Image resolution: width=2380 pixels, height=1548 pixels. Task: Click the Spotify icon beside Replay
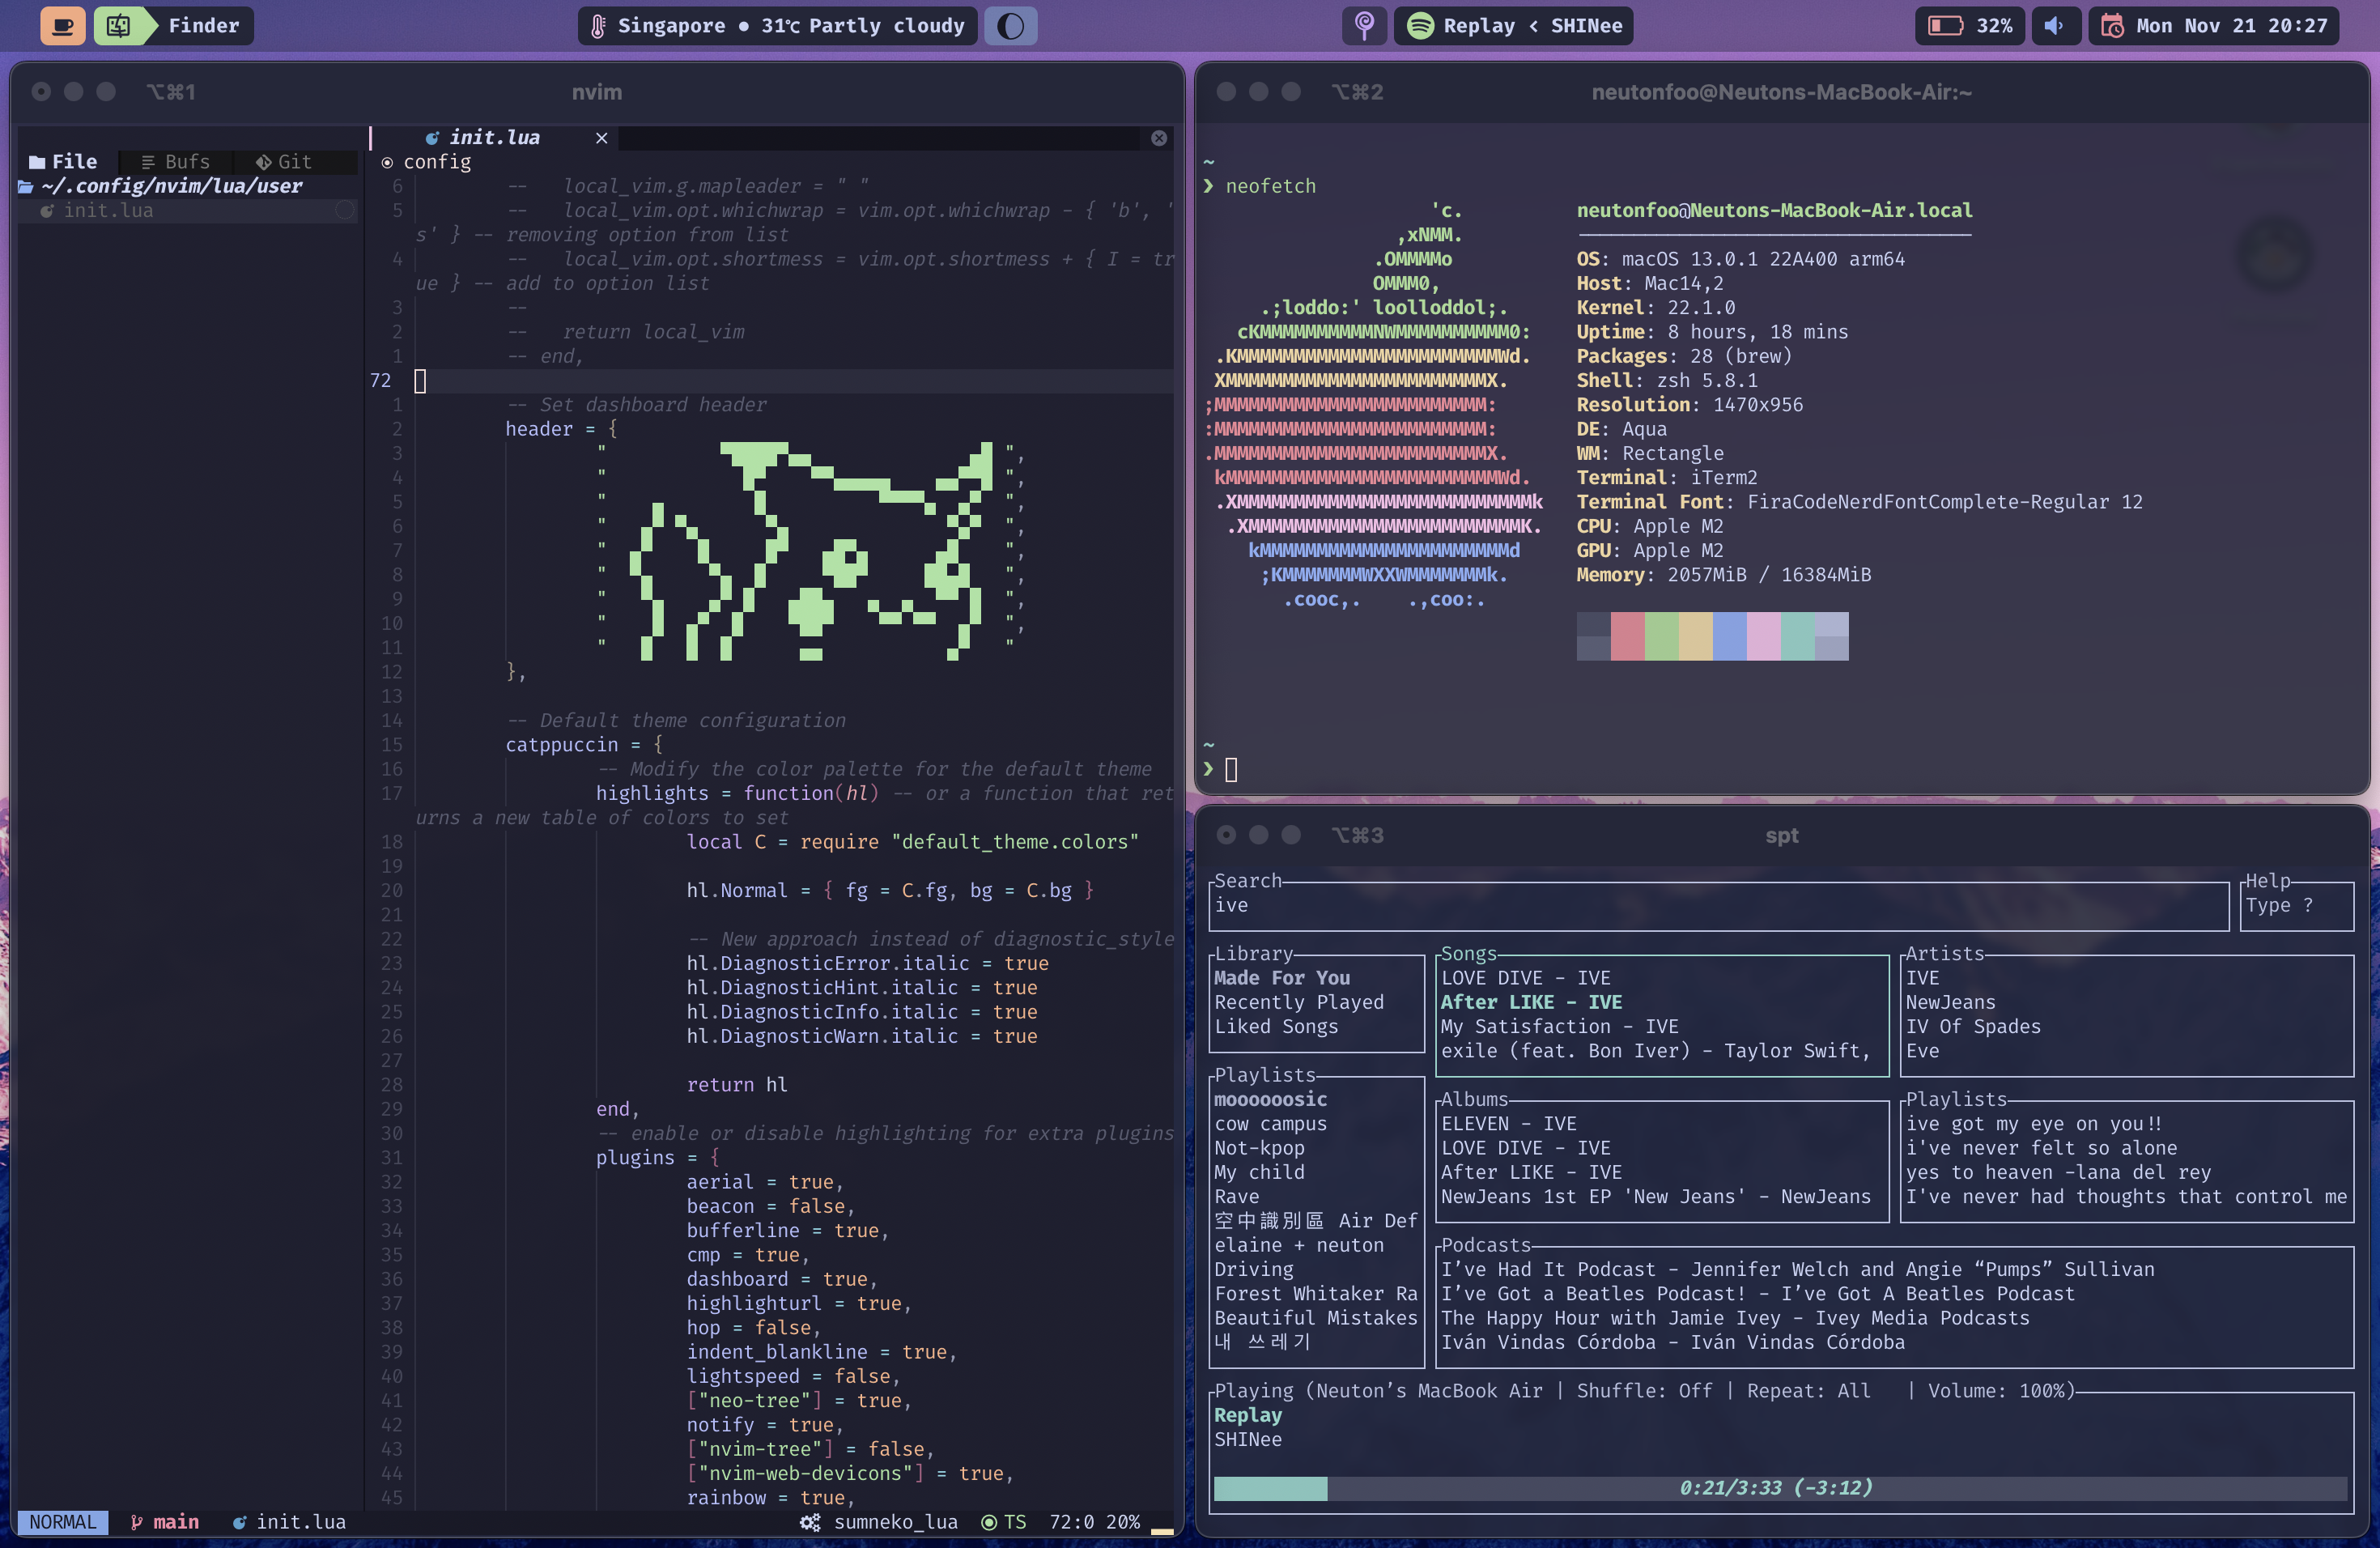(1420, 26)
